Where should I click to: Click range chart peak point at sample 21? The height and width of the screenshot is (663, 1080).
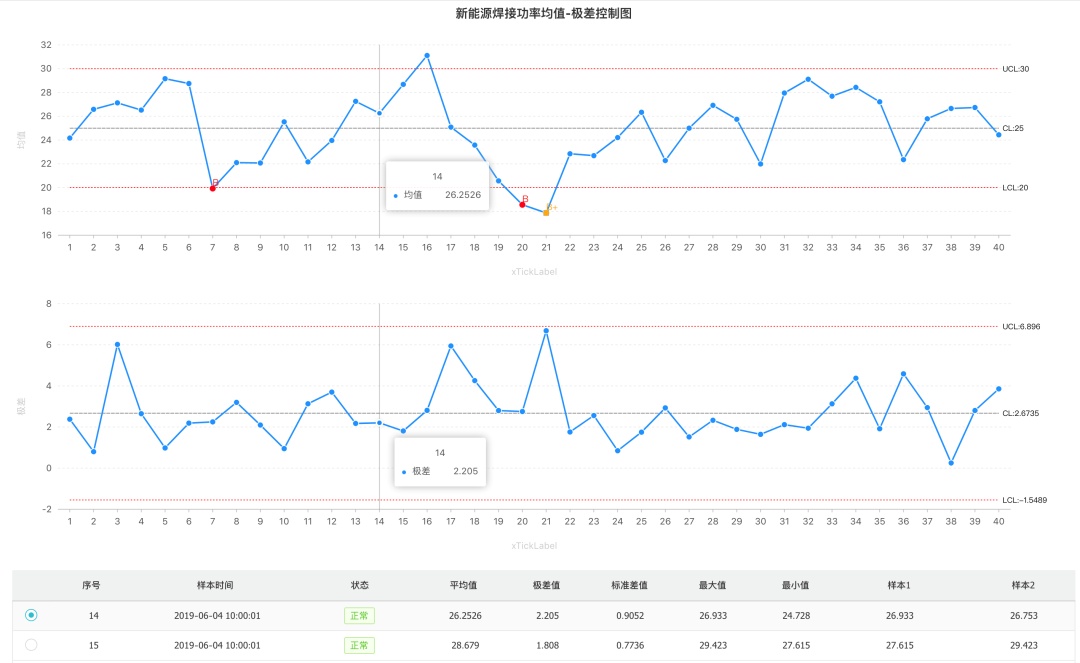tap(546, 331)
